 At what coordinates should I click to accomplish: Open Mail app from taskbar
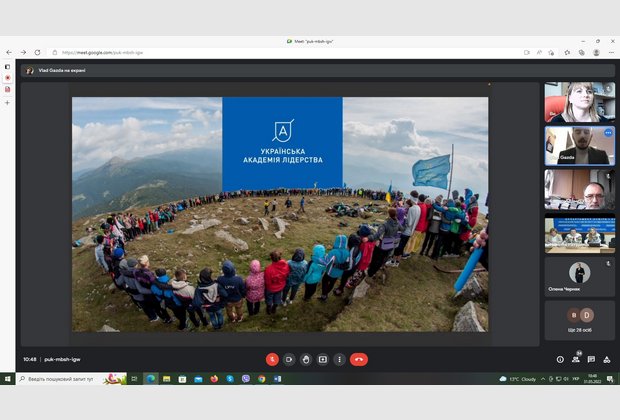click(198, 379)
